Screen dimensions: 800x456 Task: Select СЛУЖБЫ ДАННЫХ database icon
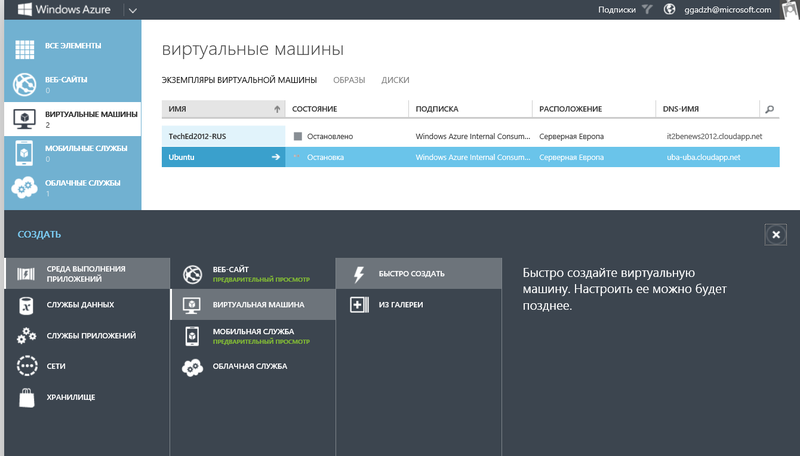27,305
